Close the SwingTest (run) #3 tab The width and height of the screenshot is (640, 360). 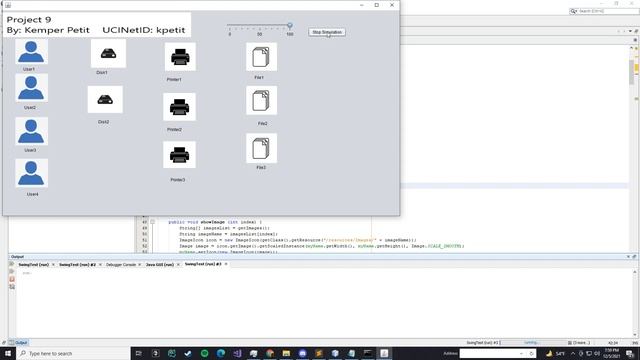[226, 264]
